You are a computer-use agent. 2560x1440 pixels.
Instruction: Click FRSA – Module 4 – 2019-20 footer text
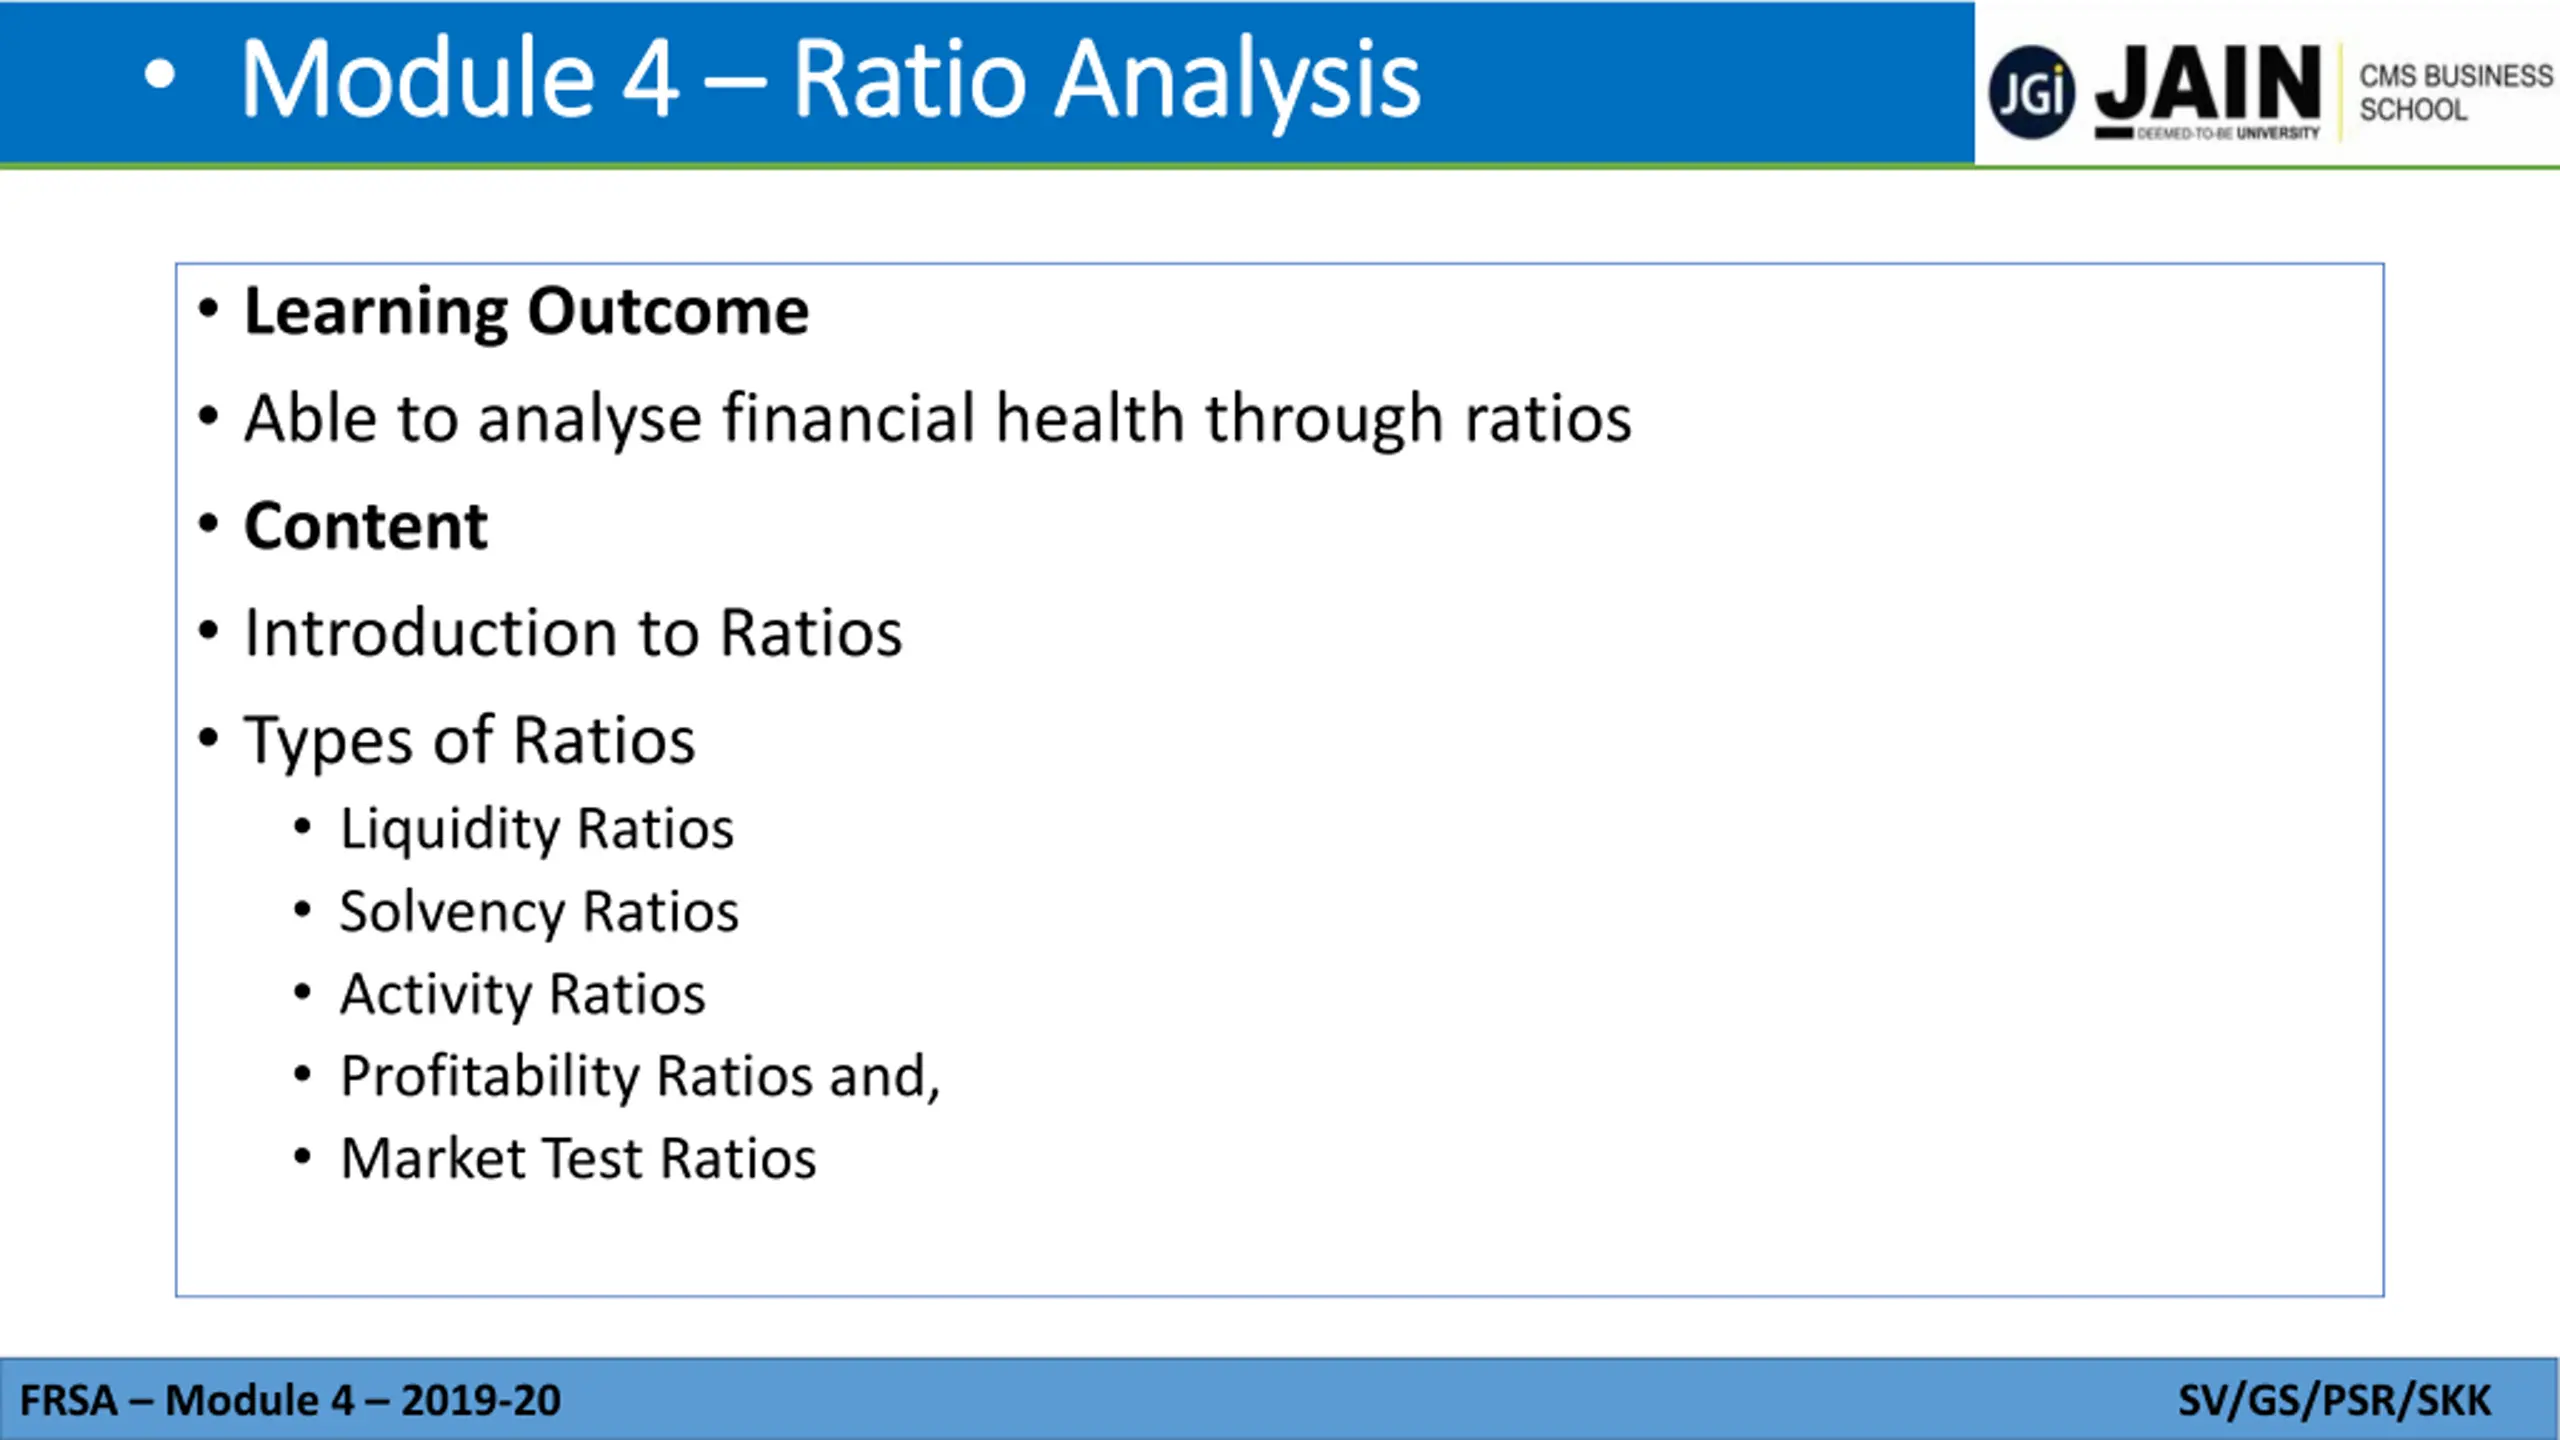[290, 1400]
